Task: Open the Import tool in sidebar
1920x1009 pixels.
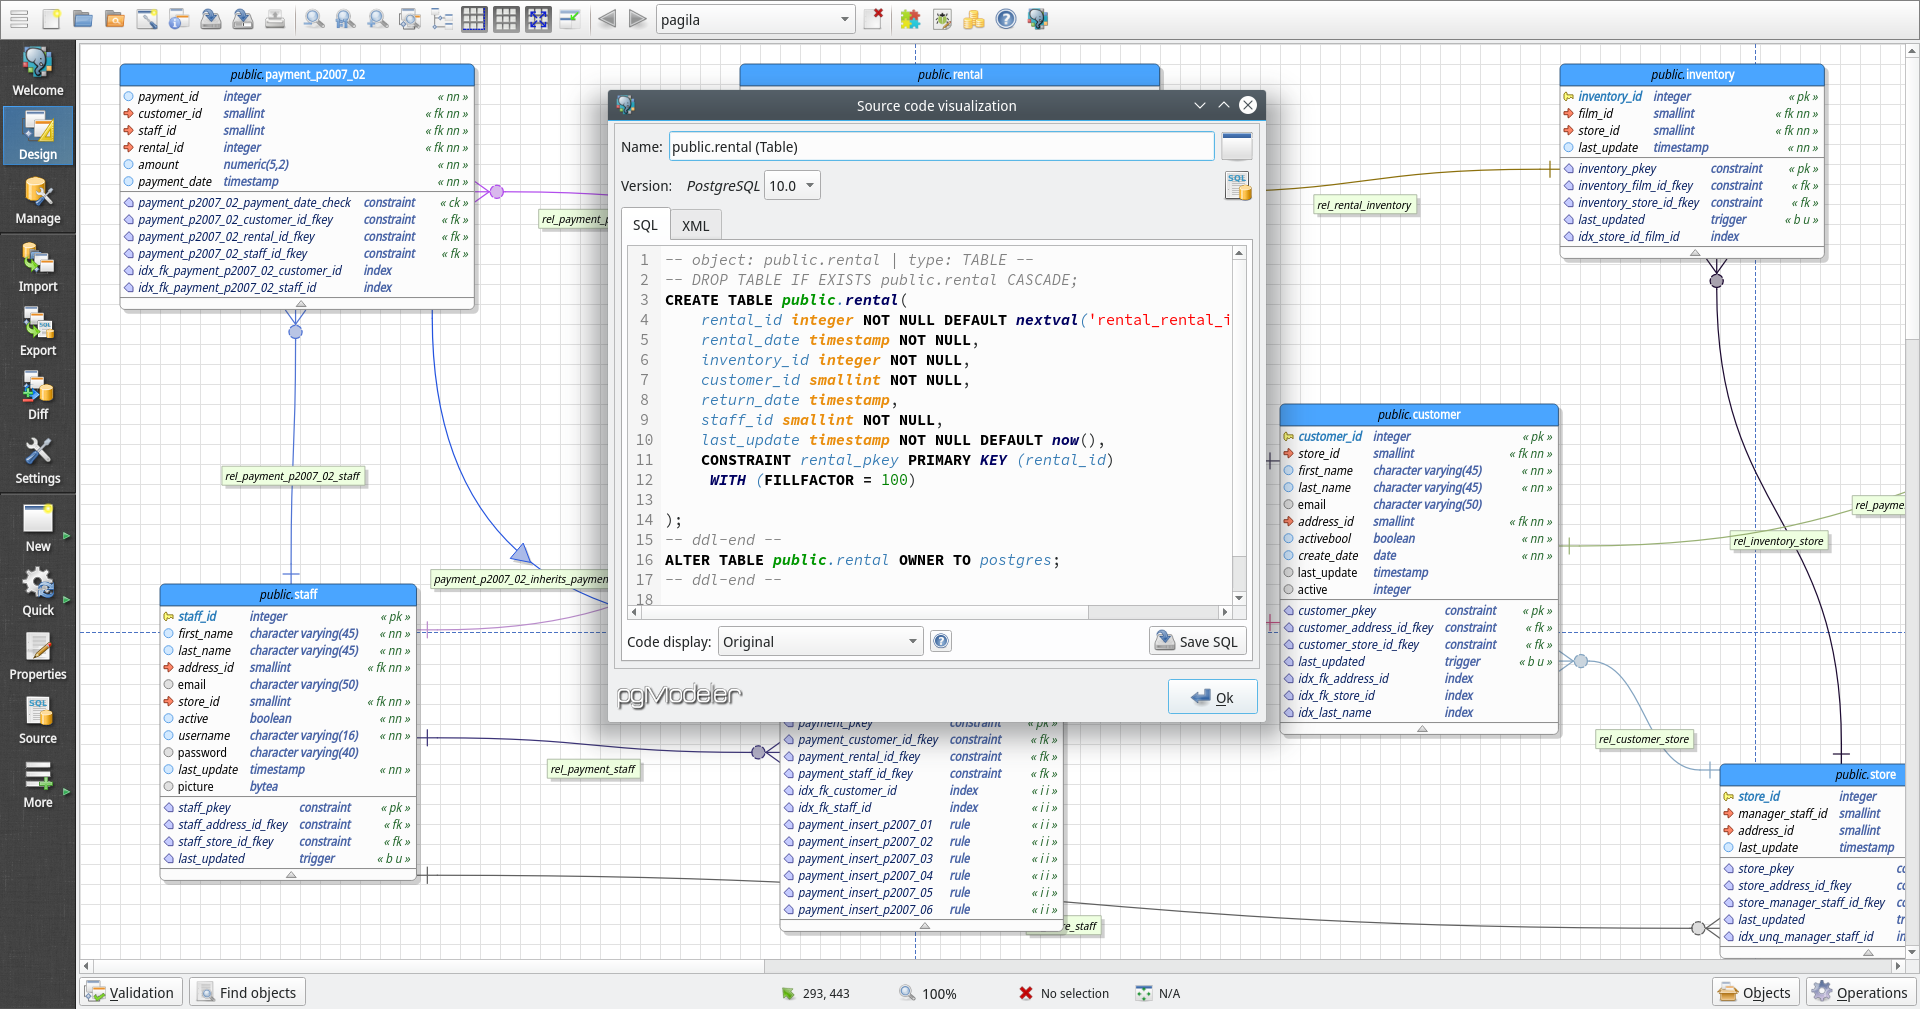Action: 37,268
